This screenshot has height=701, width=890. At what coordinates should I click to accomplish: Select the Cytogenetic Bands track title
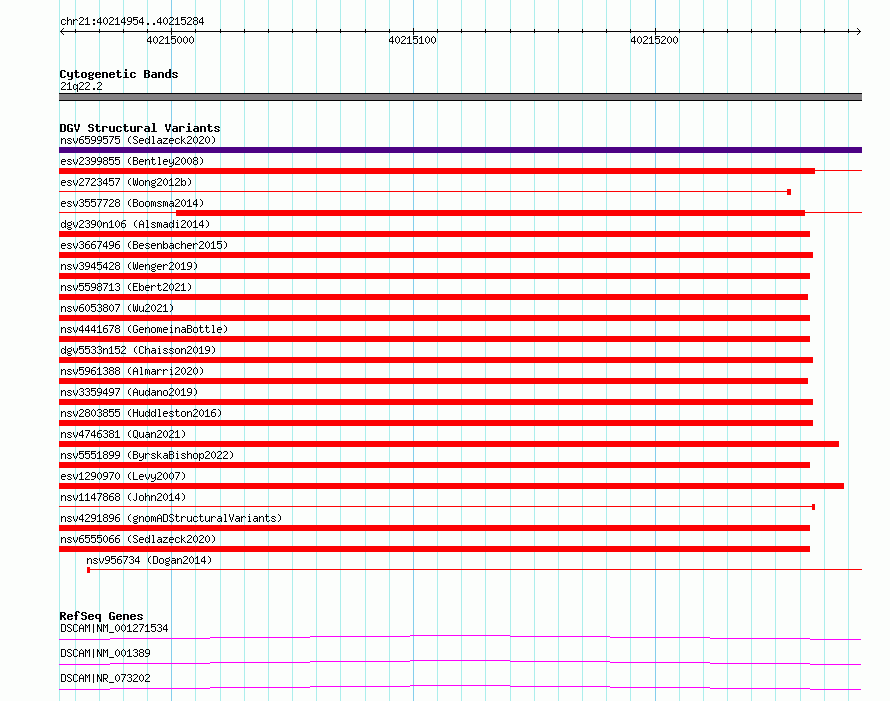coord(119,74)
